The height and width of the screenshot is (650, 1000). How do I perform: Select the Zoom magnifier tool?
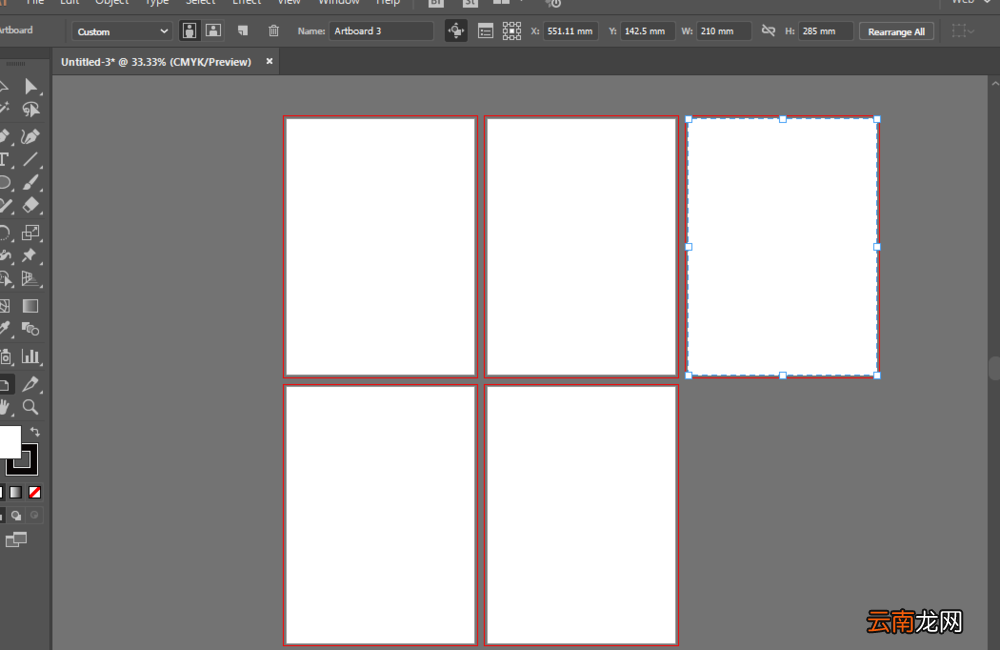pos(30,407)
